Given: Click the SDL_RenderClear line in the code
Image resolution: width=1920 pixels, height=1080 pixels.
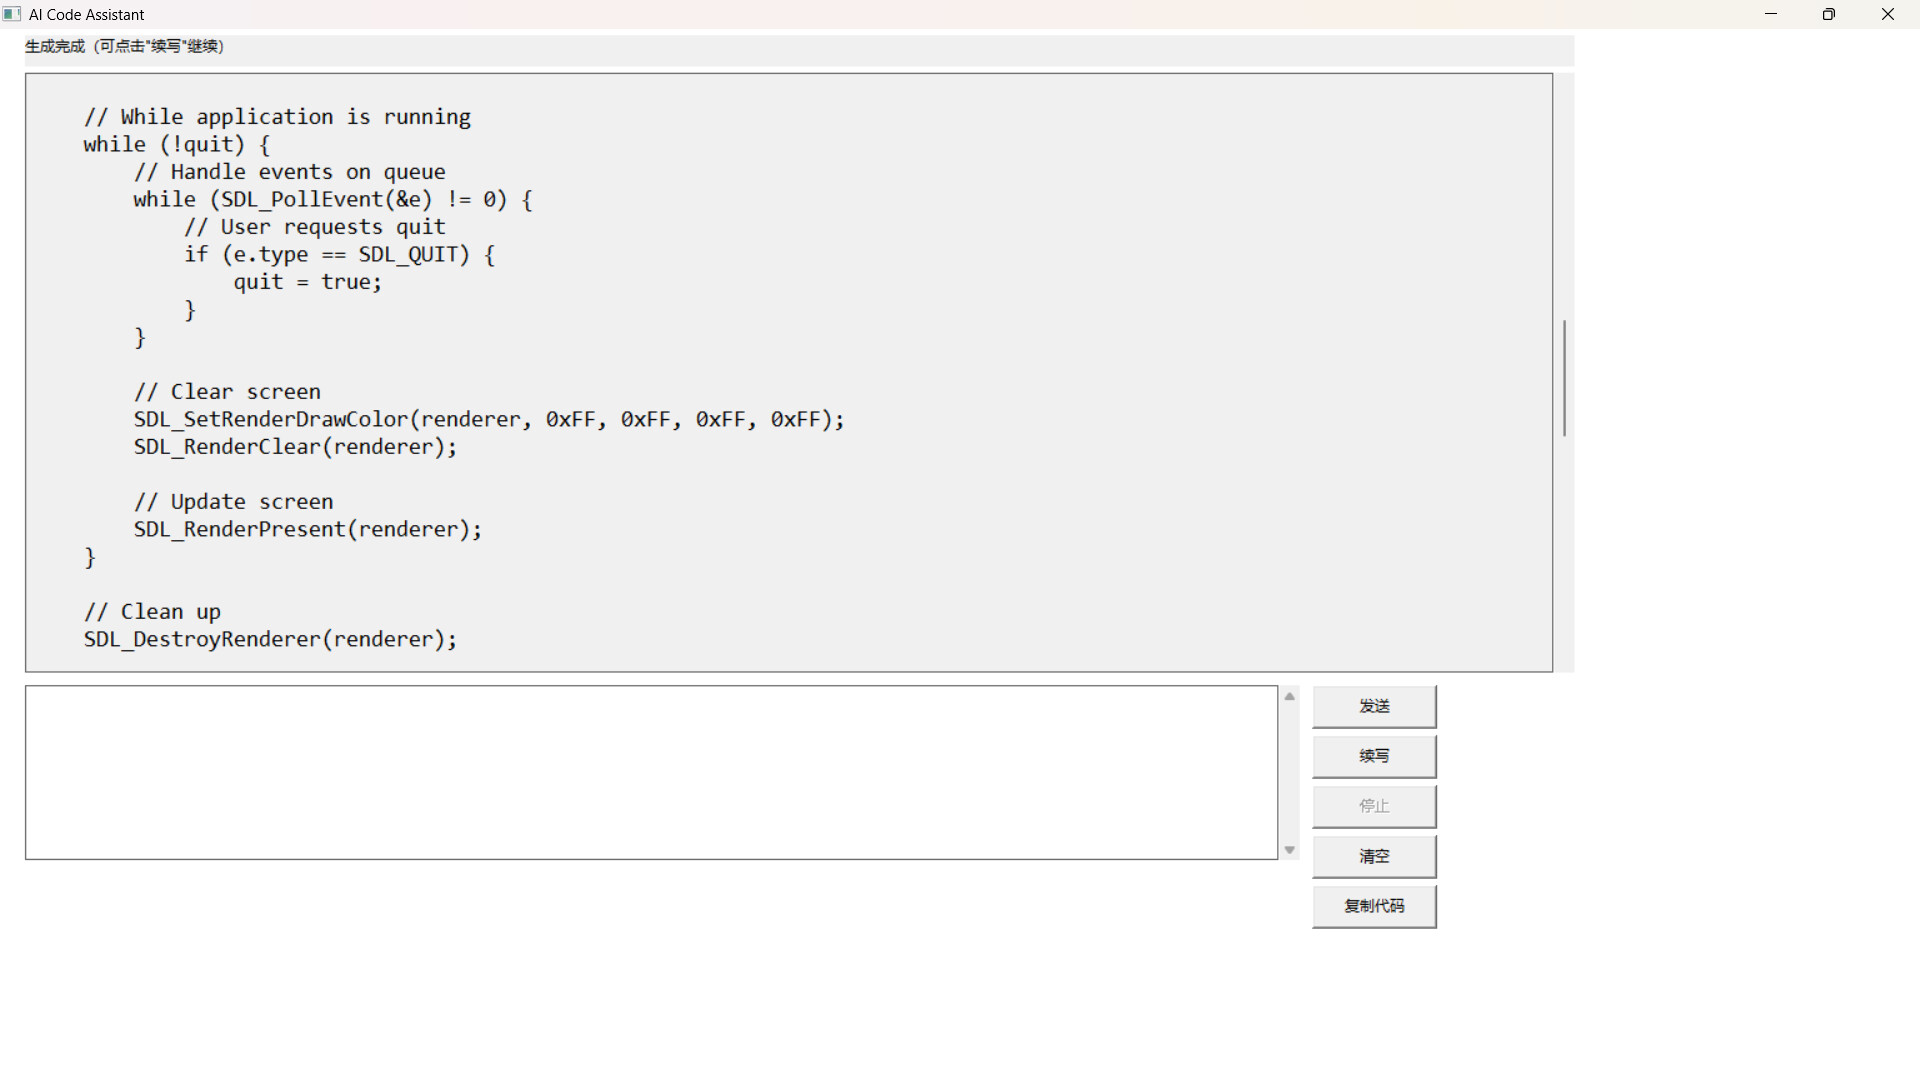Looking at the screenshot, I should (x=295, y=447).
